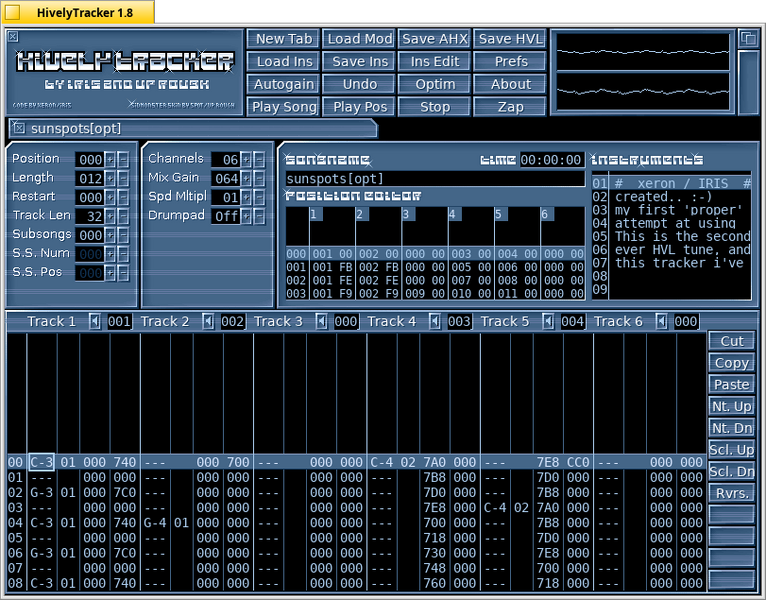Select the sunspots[opt] song tab
The image size is (766, 600).
pos(193,129)
